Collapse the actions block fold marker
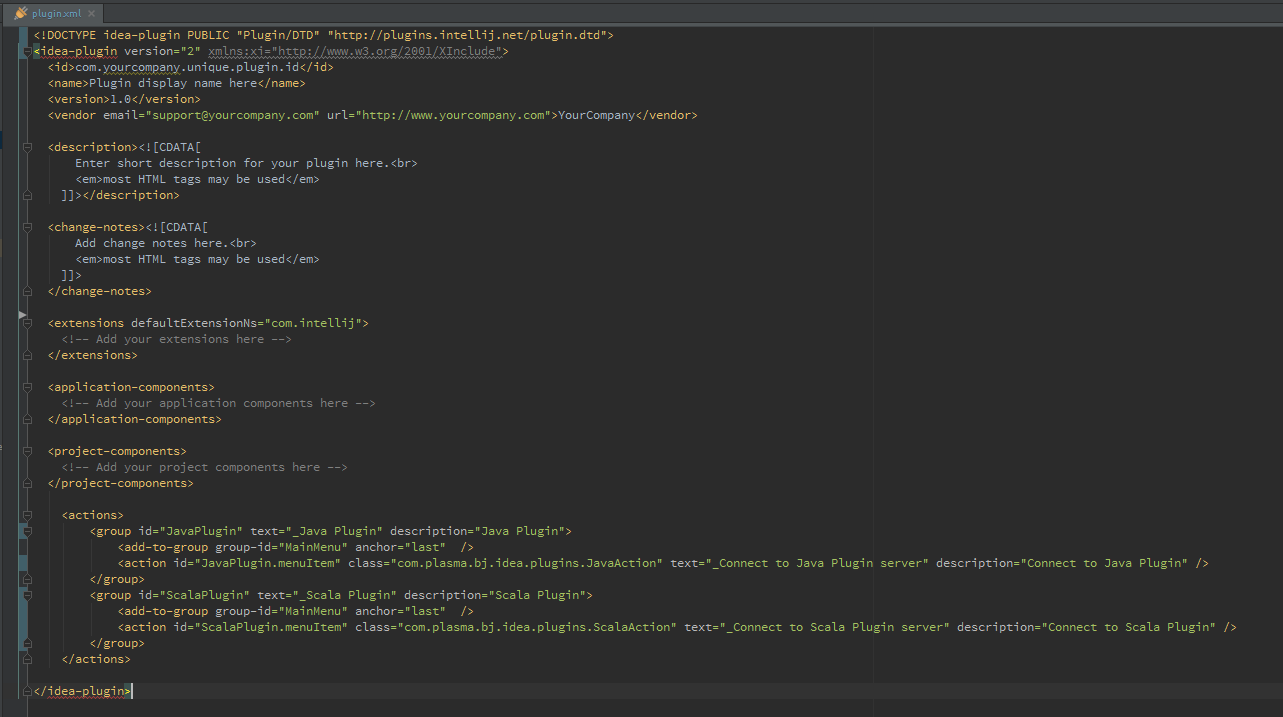 point(27,515)
